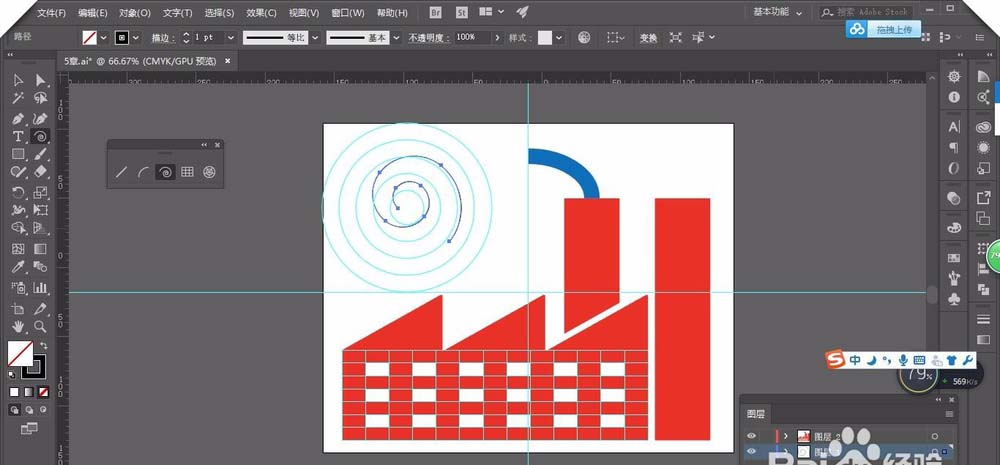Open the stroke weight dropdown
Viewport: 1000px width, 465px height.
click(231, 38)
